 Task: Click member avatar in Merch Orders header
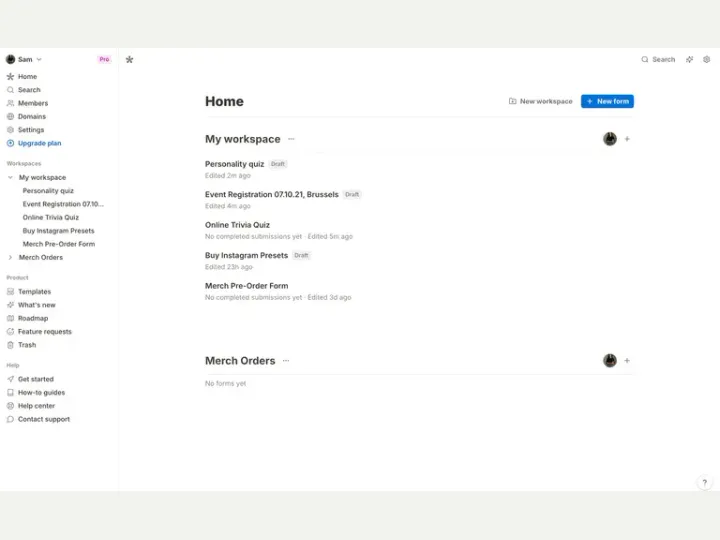click(x=610, y=360)
